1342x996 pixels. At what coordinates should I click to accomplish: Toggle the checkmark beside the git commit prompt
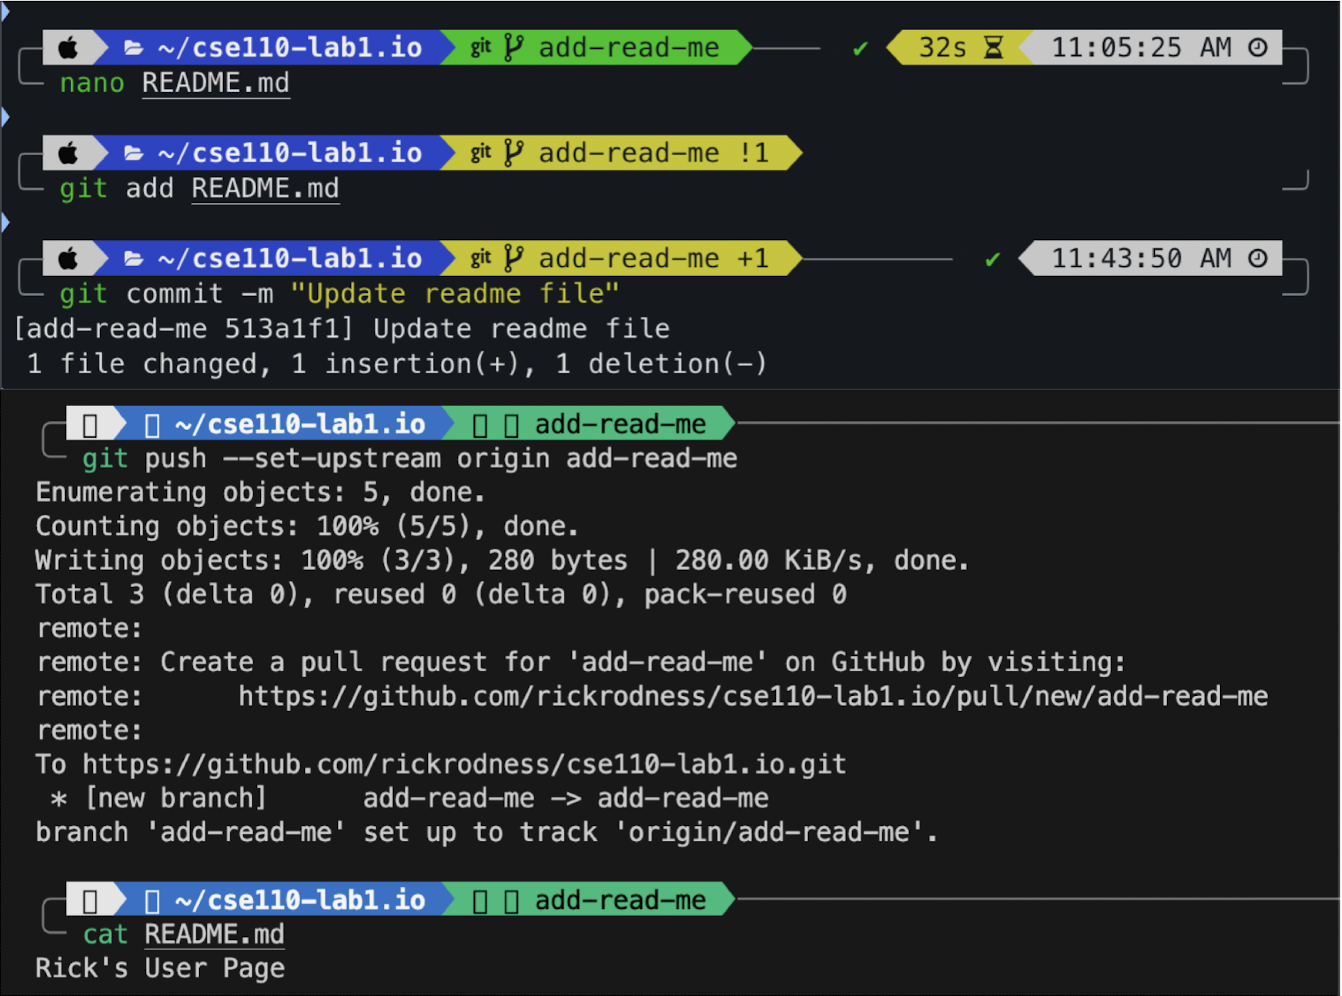click(x=991, y=258)
